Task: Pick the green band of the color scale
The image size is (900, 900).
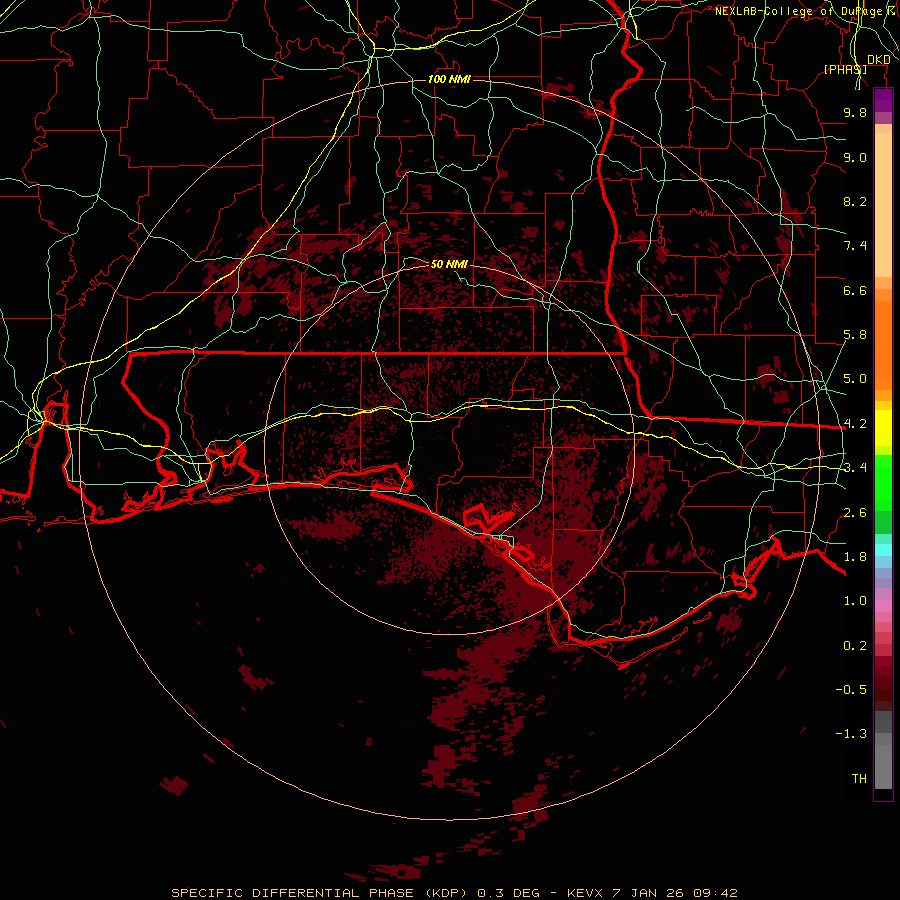Action: [883, 483]
